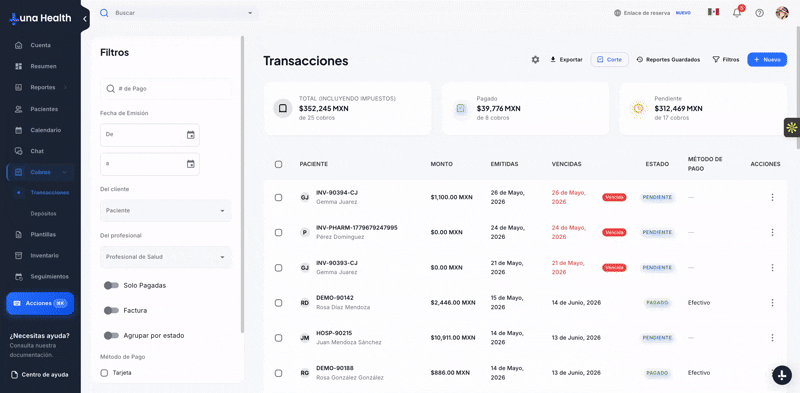Open row actions for DEMO-90142

(772, 303)
